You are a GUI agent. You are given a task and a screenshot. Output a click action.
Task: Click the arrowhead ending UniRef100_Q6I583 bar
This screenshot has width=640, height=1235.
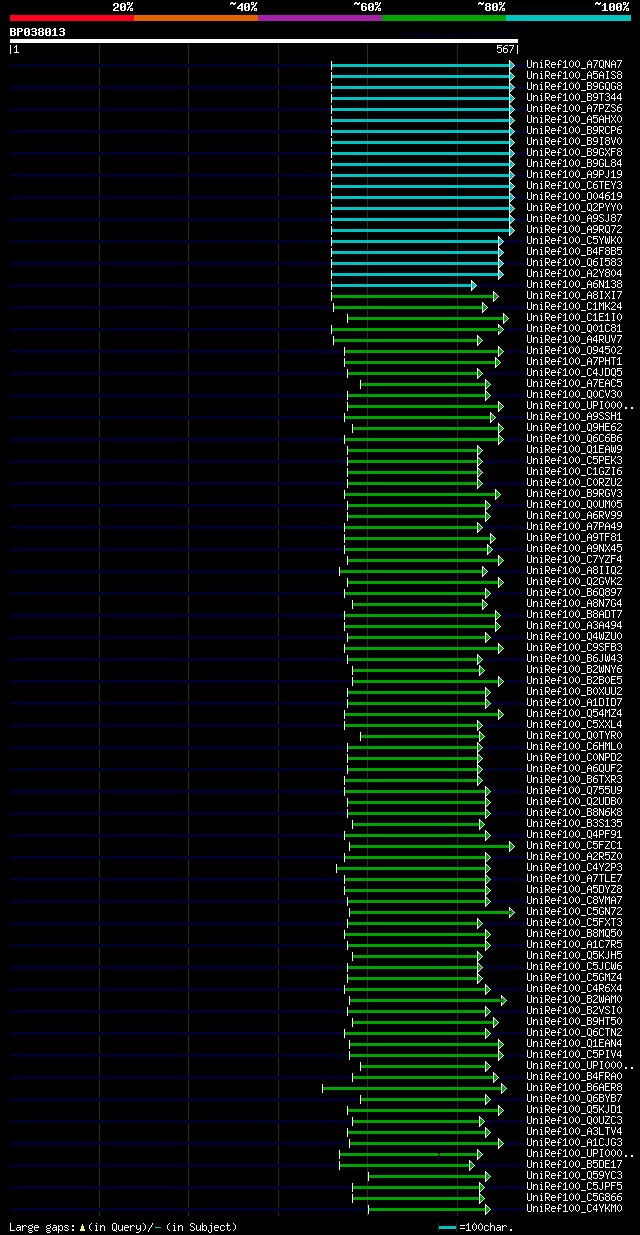(500, 262)
